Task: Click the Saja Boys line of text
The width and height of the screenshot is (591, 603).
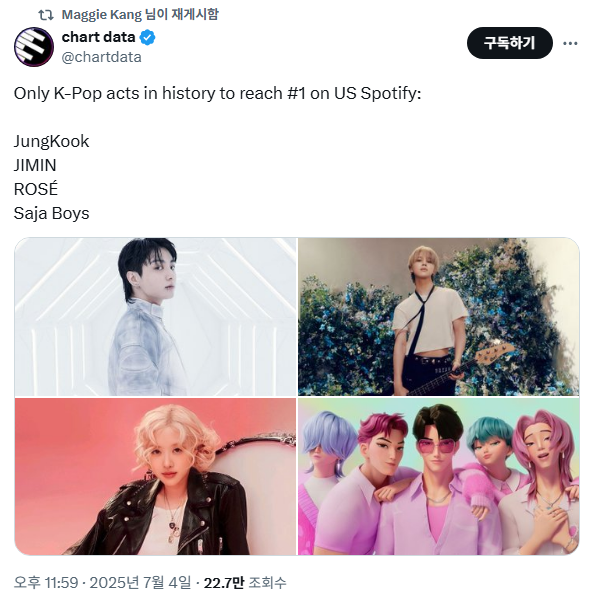Action: pos(52,213)
